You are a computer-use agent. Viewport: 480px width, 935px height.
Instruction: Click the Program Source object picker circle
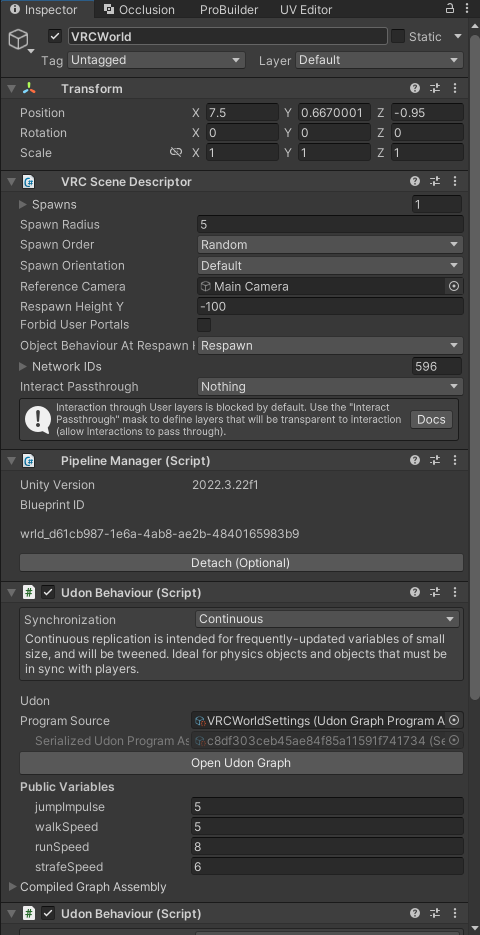pos(454,720)
